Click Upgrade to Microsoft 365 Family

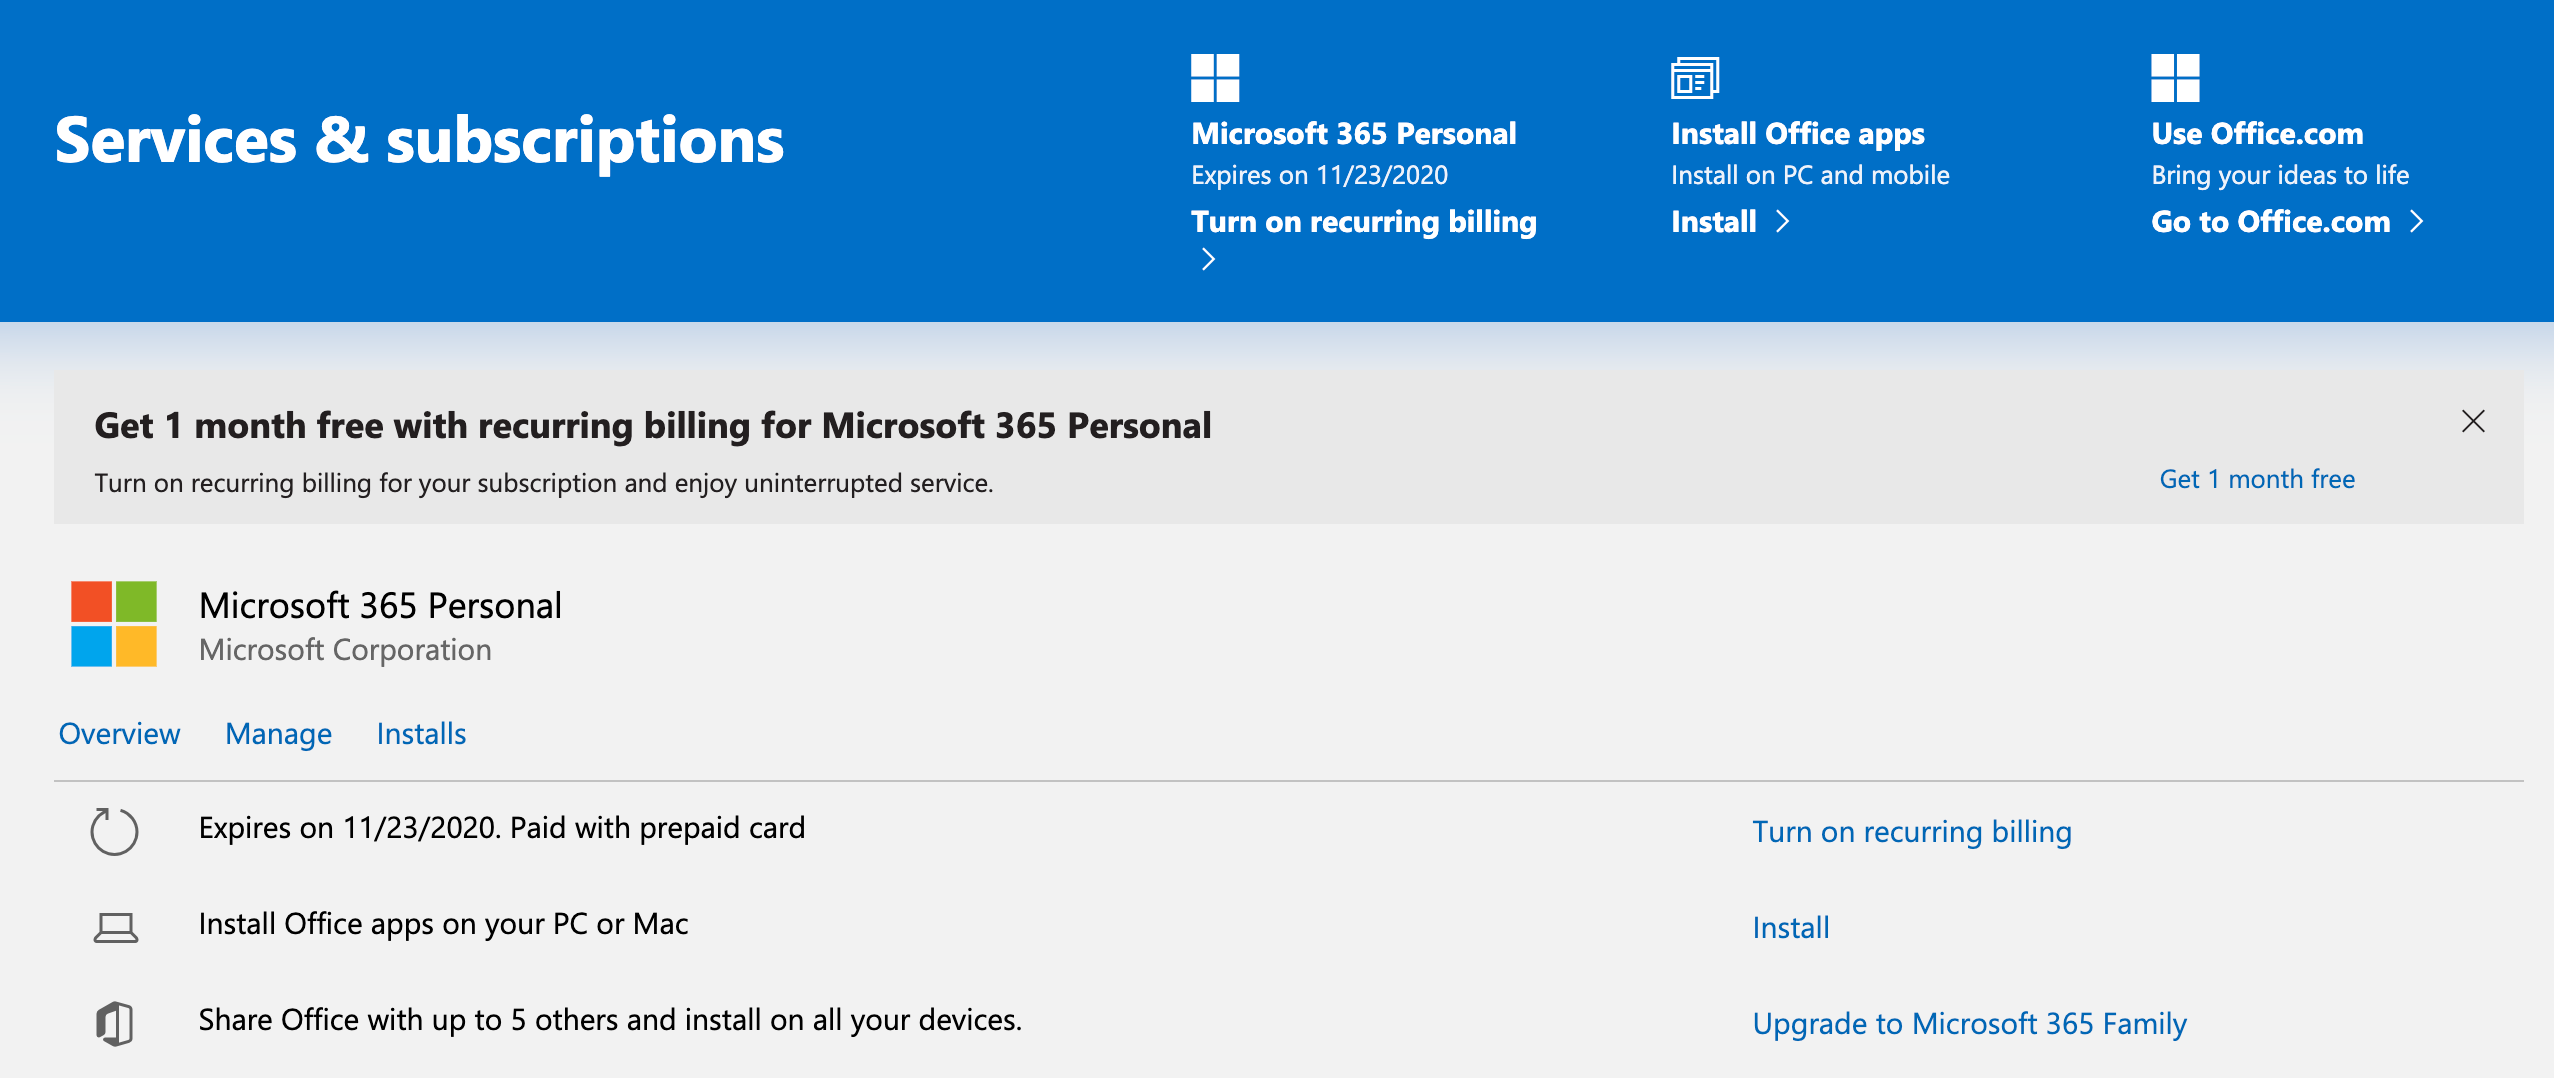click(x=1969, y=1024)
